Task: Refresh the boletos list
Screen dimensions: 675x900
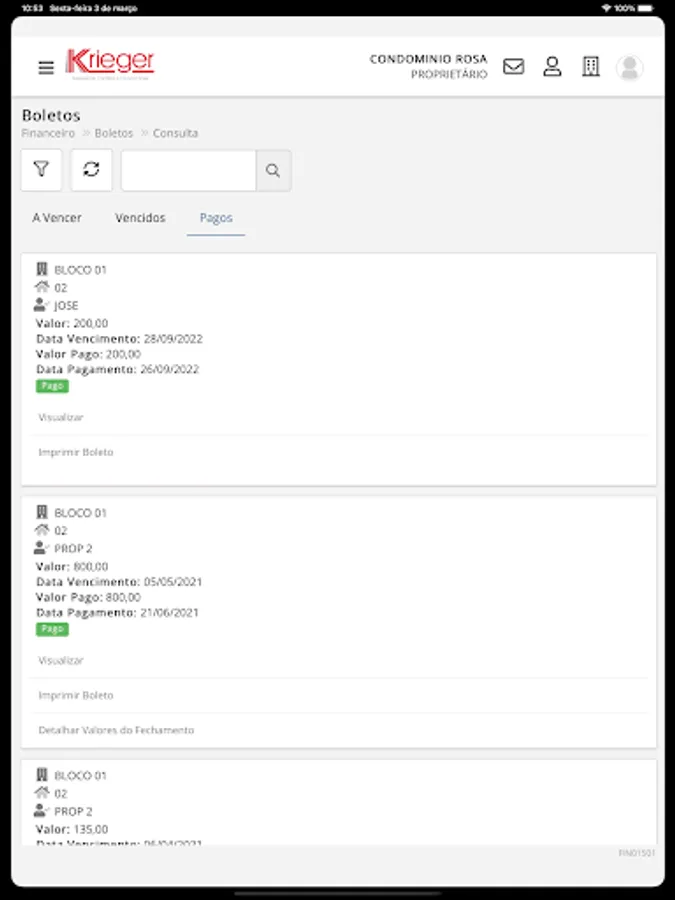Action: coord(91,170)
